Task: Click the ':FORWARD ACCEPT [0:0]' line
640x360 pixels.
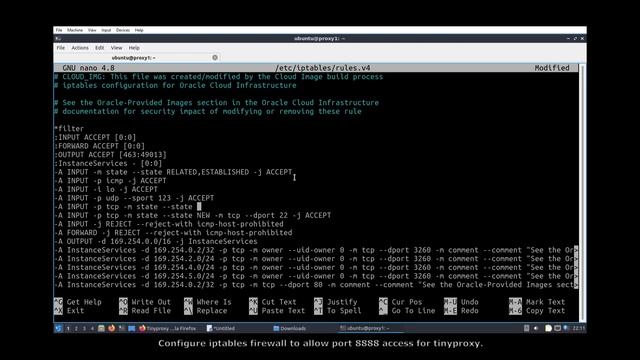Action: [100, 146]
